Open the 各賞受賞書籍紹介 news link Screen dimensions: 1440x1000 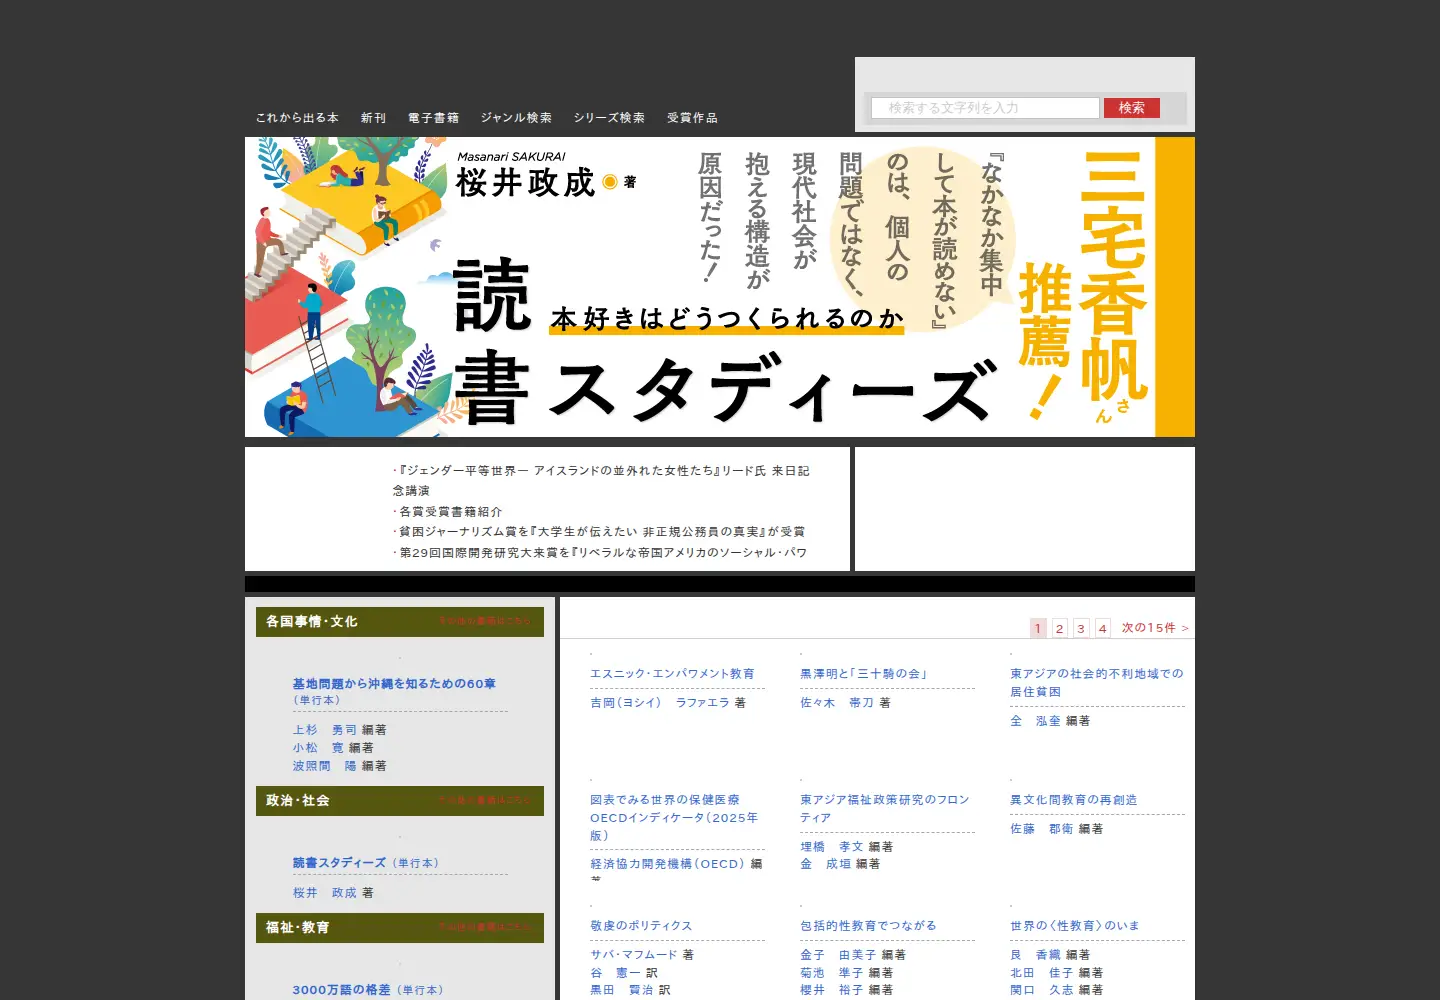coord(450,511)
